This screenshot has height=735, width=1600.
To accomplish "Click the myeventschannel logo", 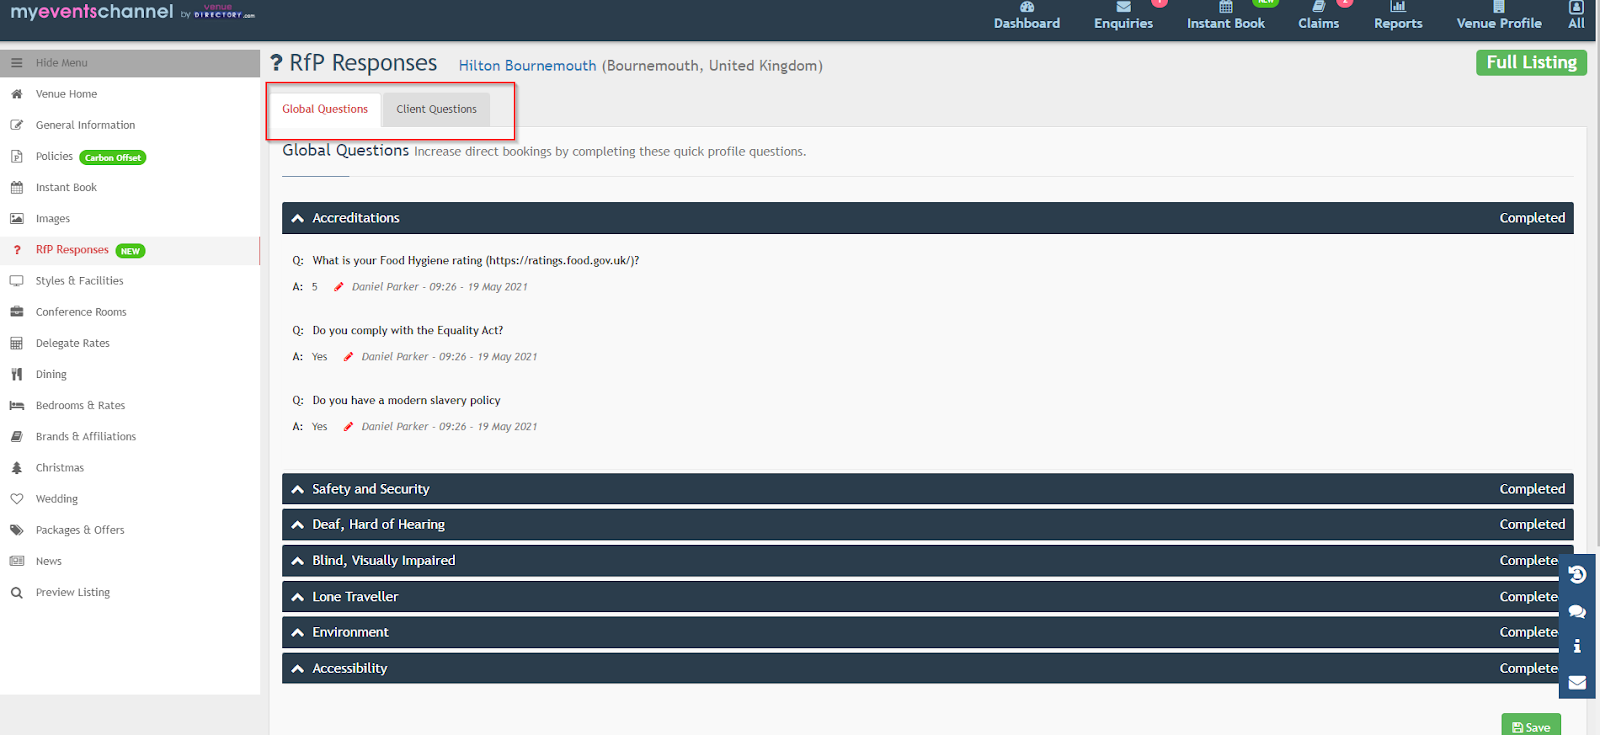I will [92, 12].
